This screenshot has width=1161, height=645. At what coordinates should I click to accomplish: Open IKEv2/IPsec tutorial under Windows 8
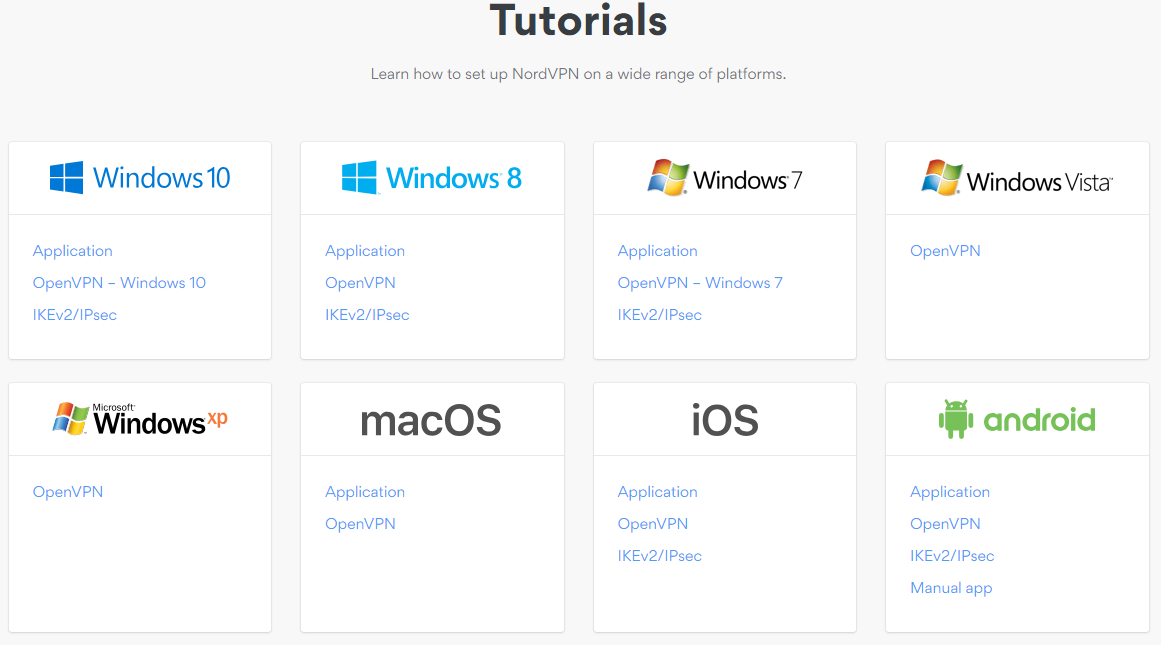[367, 315]
